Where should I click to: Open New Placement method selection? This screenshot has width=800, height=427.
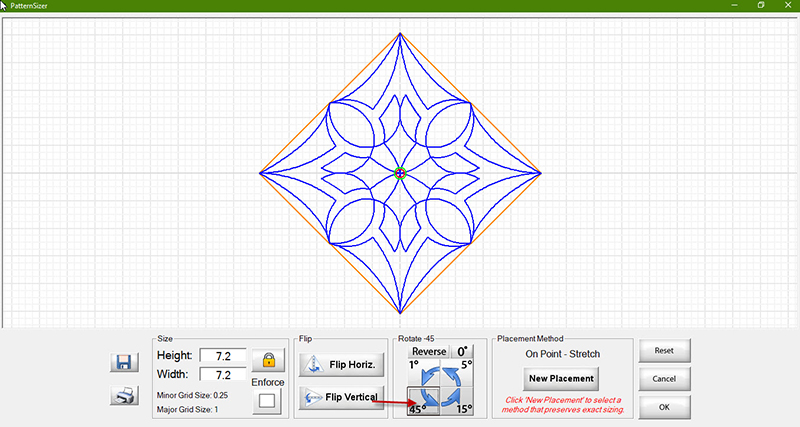pyautogui.click(x=561, y=378)
